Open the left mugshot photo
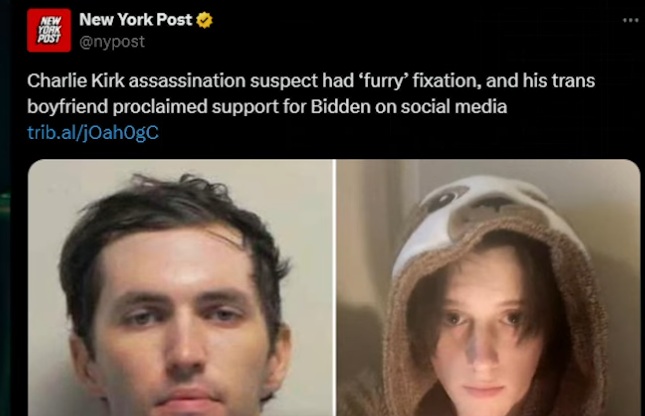This screenshot has width=645, height=416. tap(180, 288)
